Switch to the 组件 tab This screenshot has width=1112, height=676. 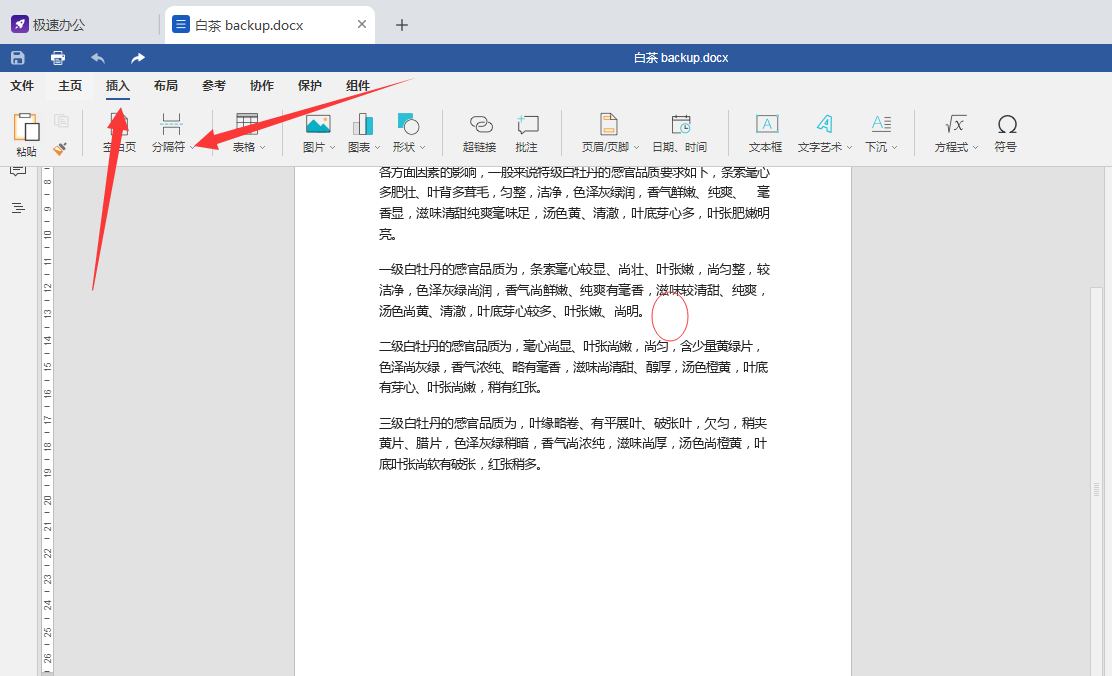(358, 86)
